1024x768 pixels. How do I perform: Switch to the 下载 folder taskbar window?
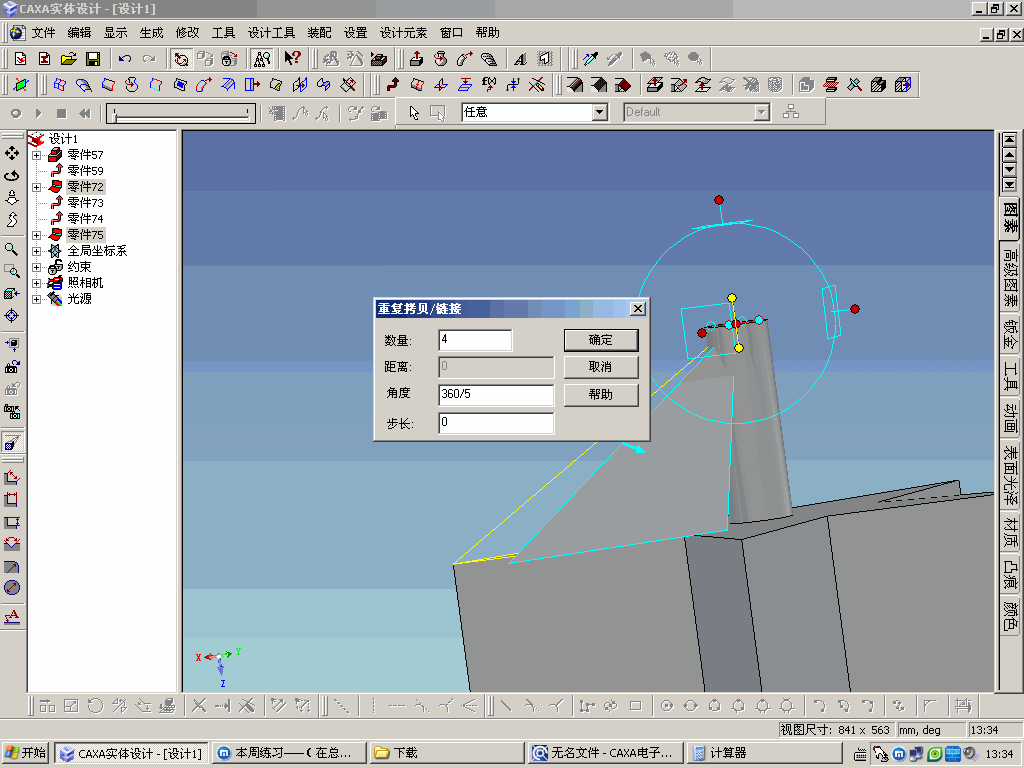coord(447,753)
